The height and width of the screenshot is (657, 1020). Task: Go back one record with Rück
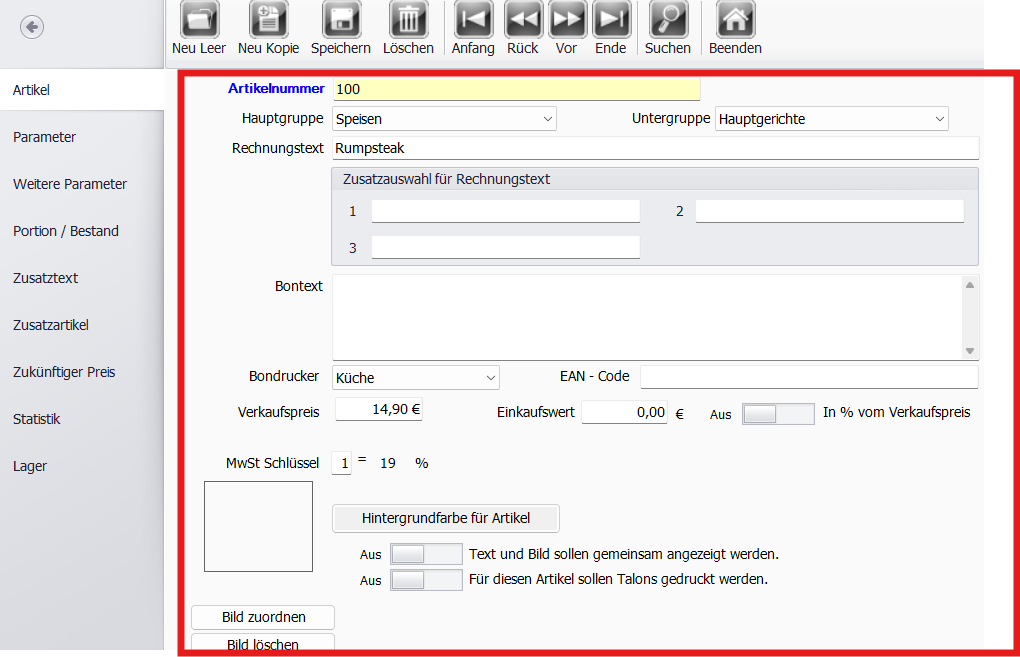tap(523, 20)
